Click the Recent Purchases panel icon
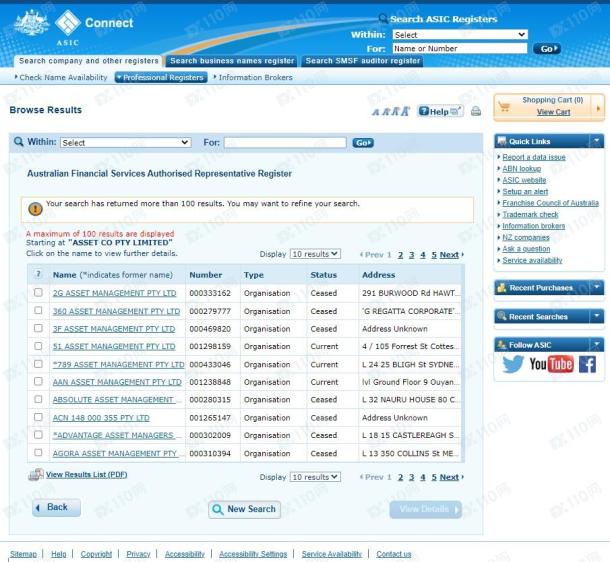 pos(502,287)
